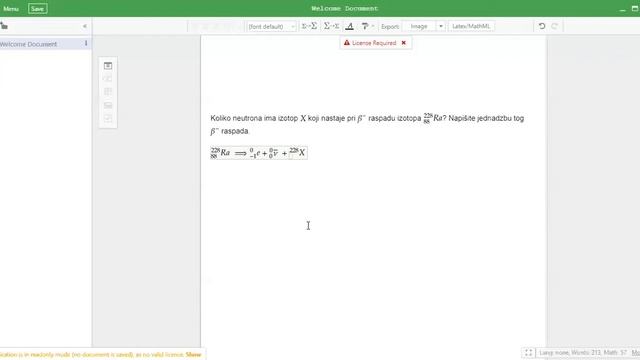Click the window title Welcome Document
The height and width of the screenshot is (360, 640).
(345, 8)
